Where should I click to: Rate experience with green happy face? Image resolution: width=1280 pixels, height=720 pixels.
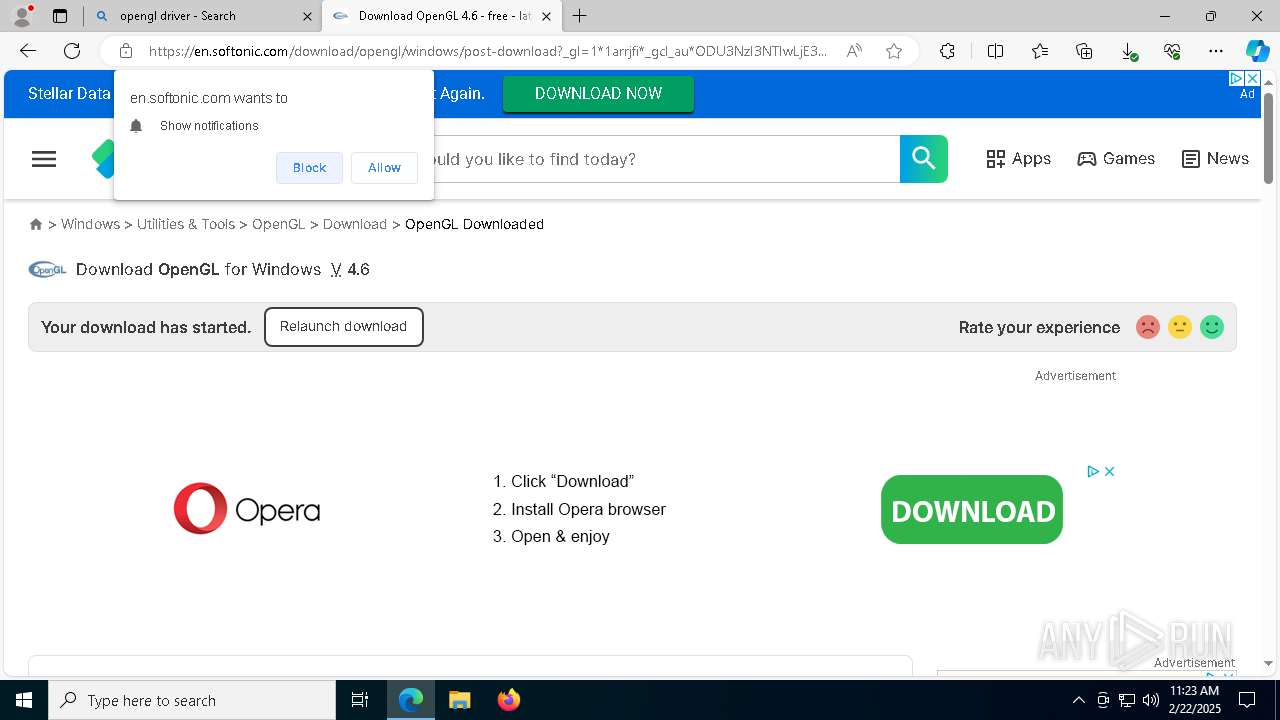(x=1212, y=327)
